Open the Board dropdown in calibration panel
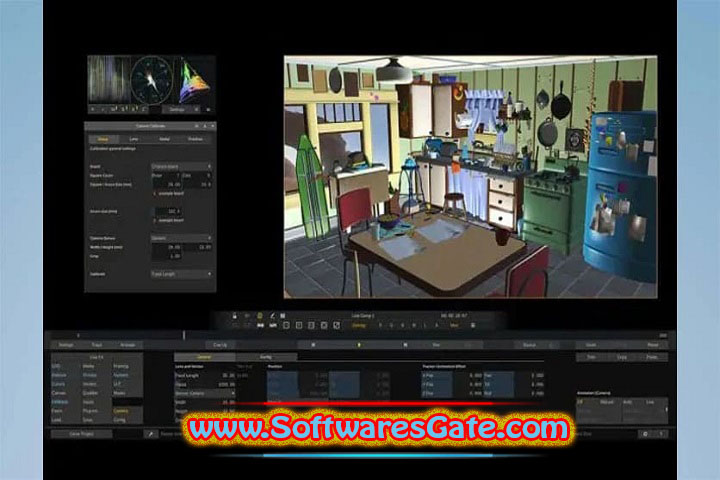 point(181,166)
